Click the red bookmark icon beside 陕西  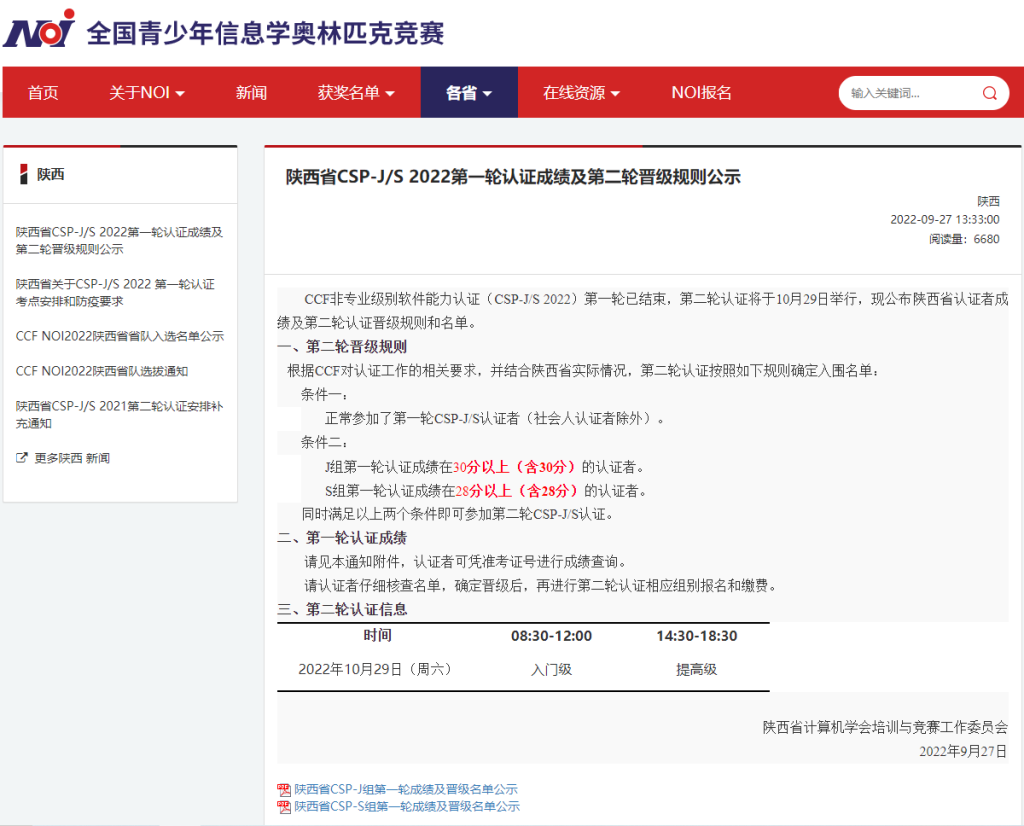24,174
